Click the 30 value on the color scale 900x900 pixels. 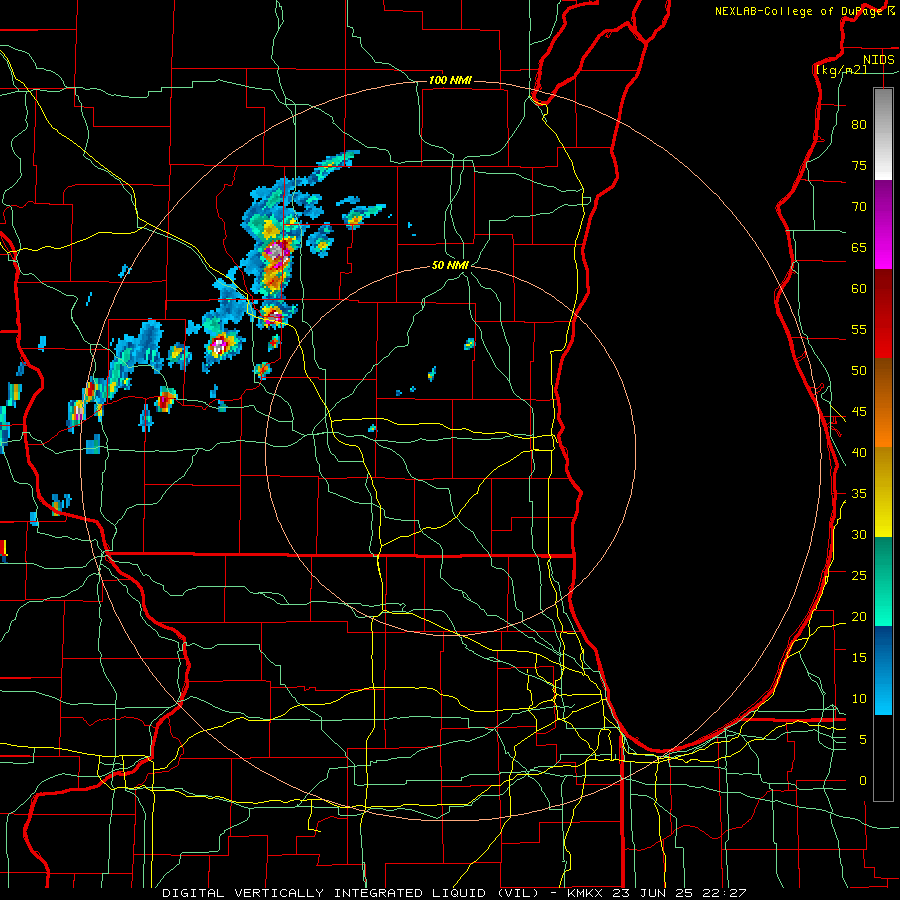859,535
